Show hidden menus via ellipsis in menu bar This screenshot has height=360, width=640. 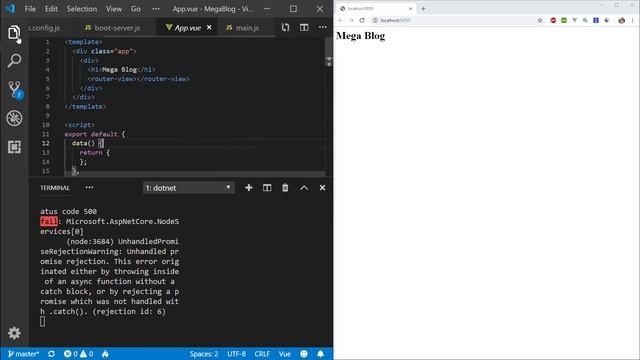[x=156, y=9]
